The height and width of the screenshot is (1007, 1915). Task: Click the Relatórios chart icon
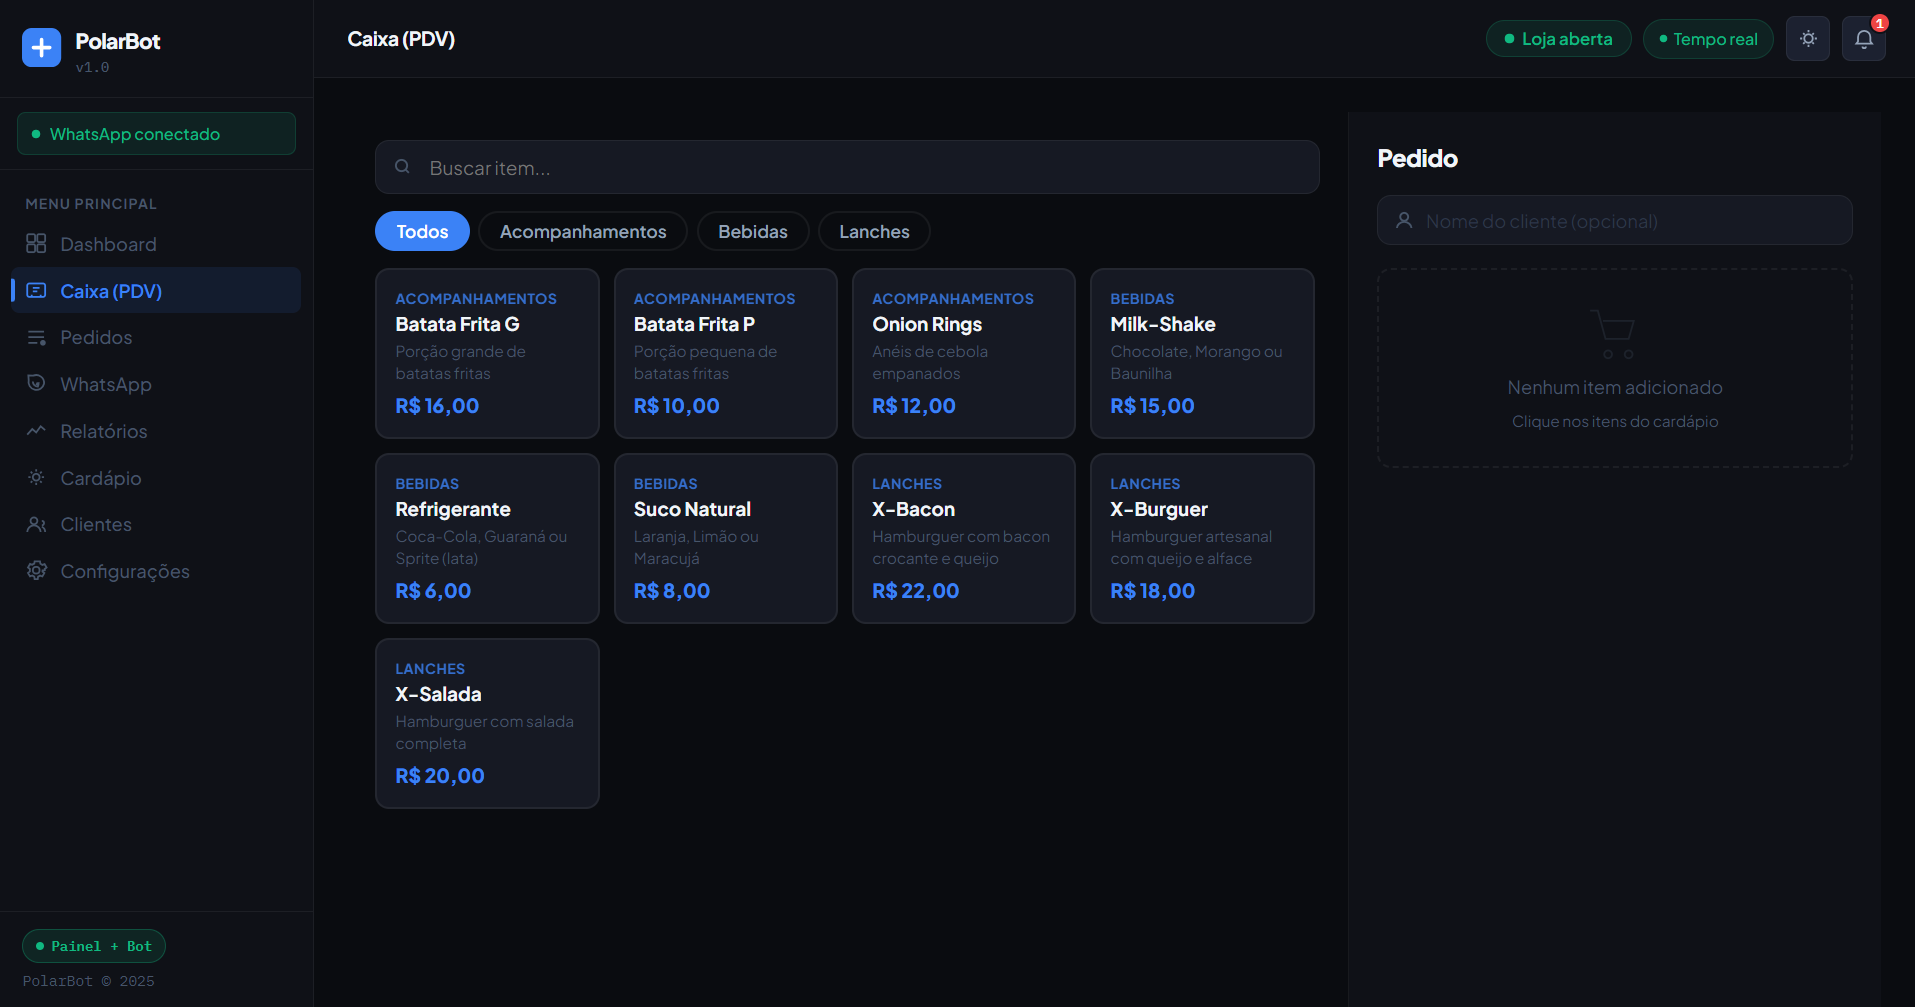(36, 431)
